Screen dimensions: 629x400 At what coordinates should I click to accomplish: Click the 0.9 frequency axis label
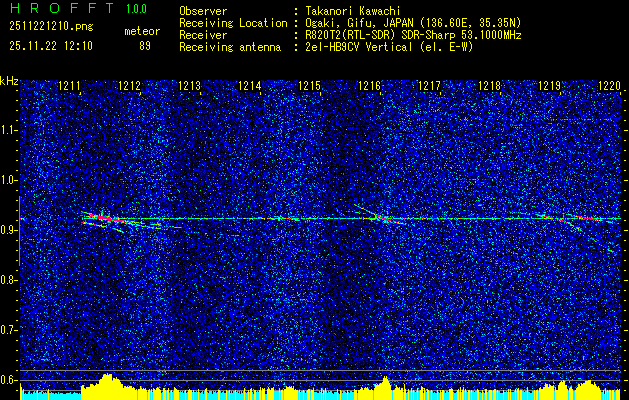(7, 230)
